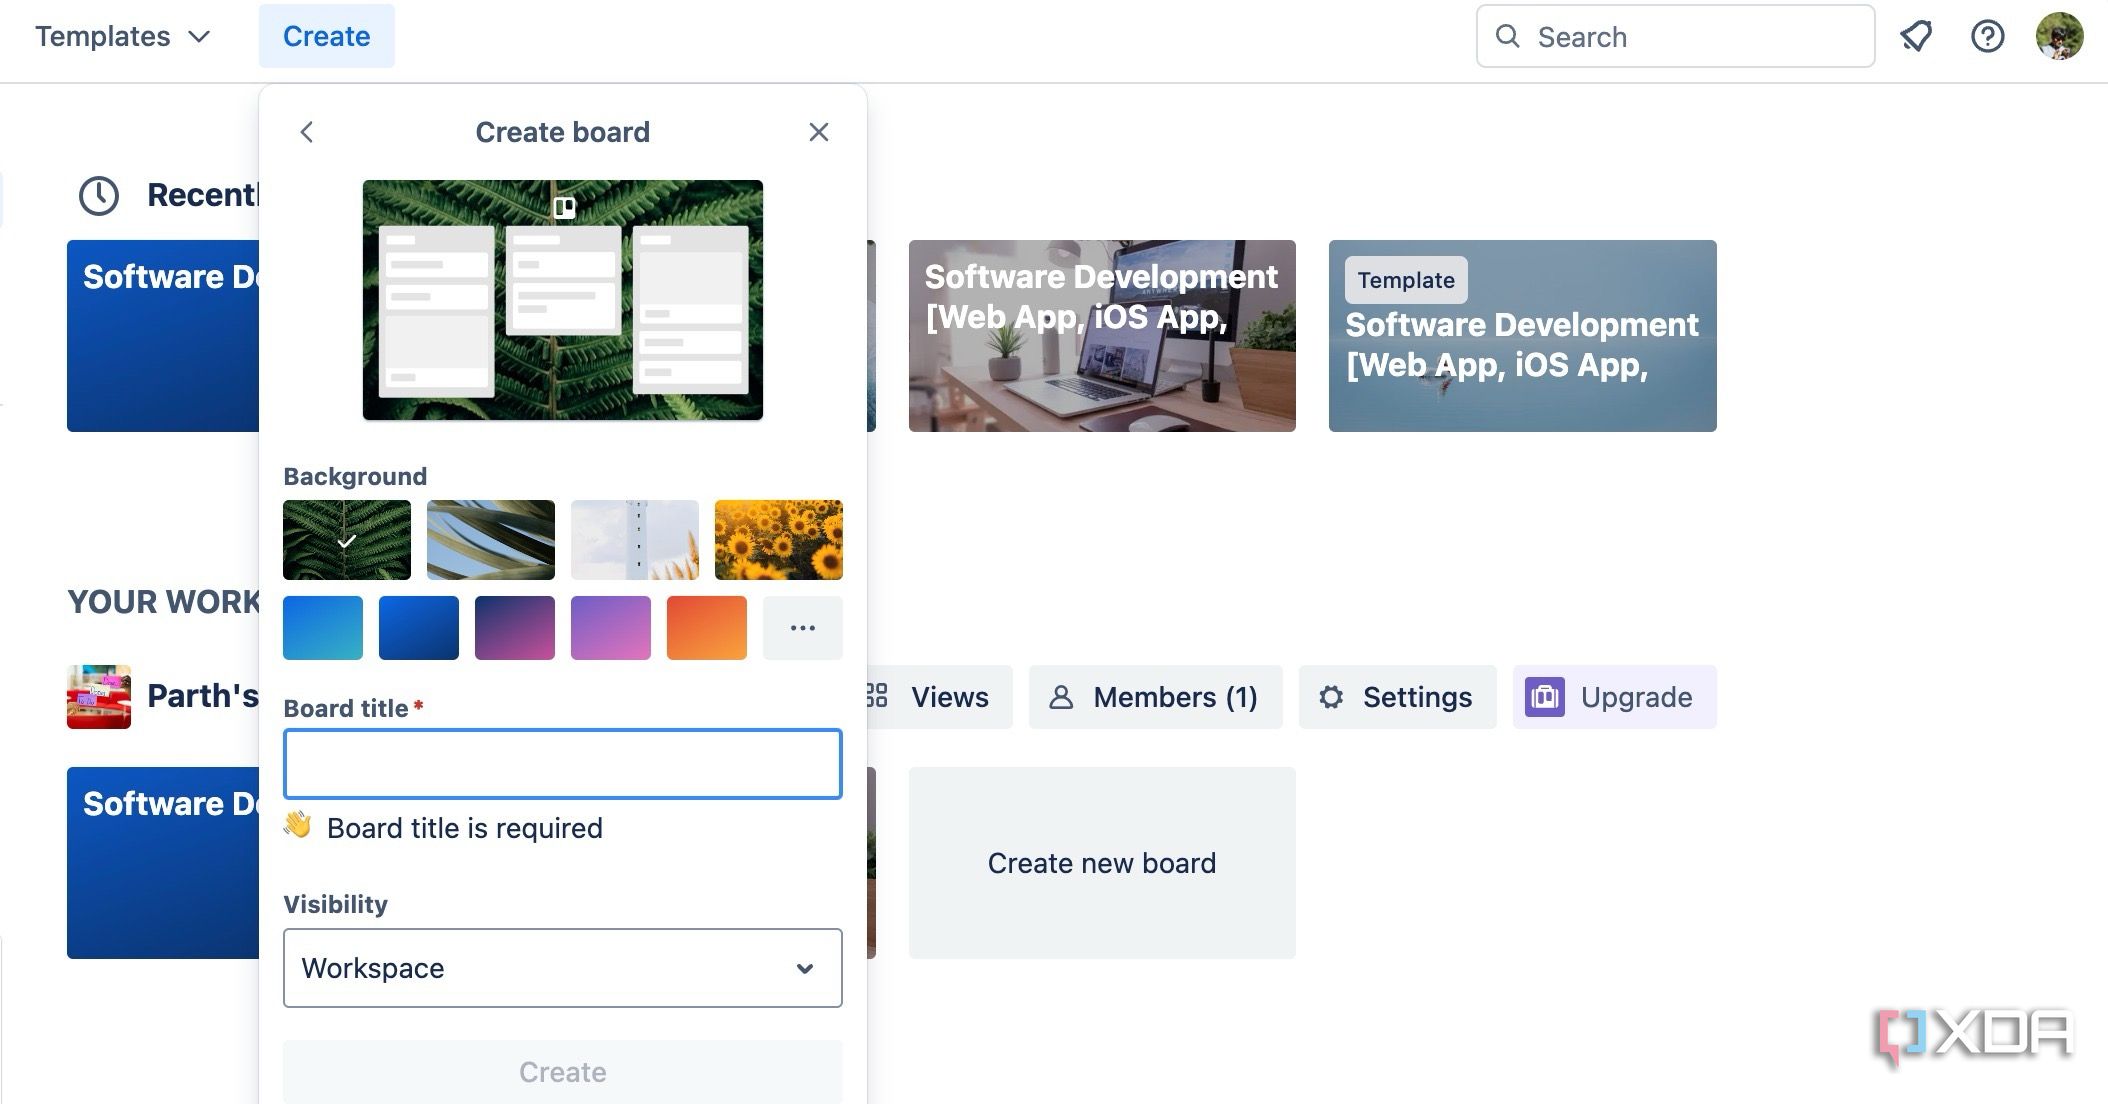Image resolution: width=2108 pixels, height=1104 pixels.
Task: Click the blue Create button in the header
Action: coord(327,36)
